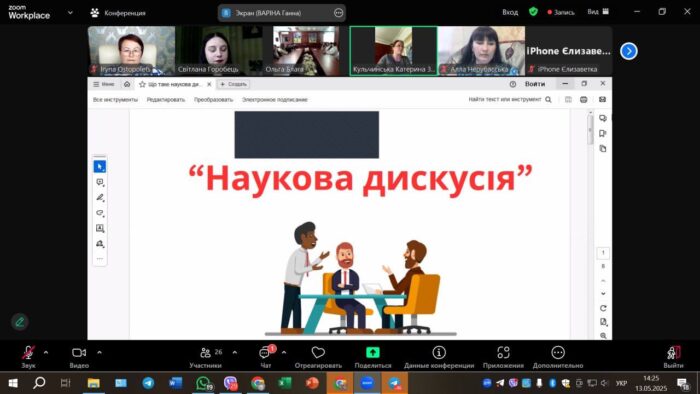Open the Чат chat panel
Image resolution: width=700 pixels, height=394 pixels.
(x=266, y=357)
